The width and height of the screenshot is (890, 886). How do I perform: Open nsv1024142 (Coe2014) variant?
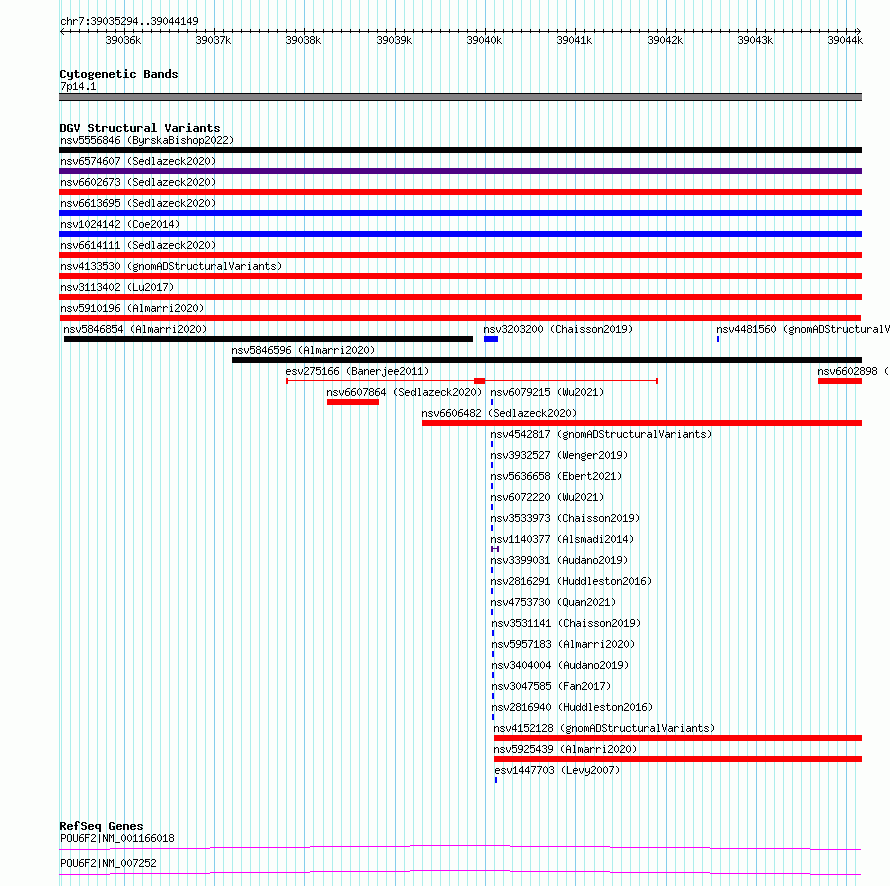120,224
